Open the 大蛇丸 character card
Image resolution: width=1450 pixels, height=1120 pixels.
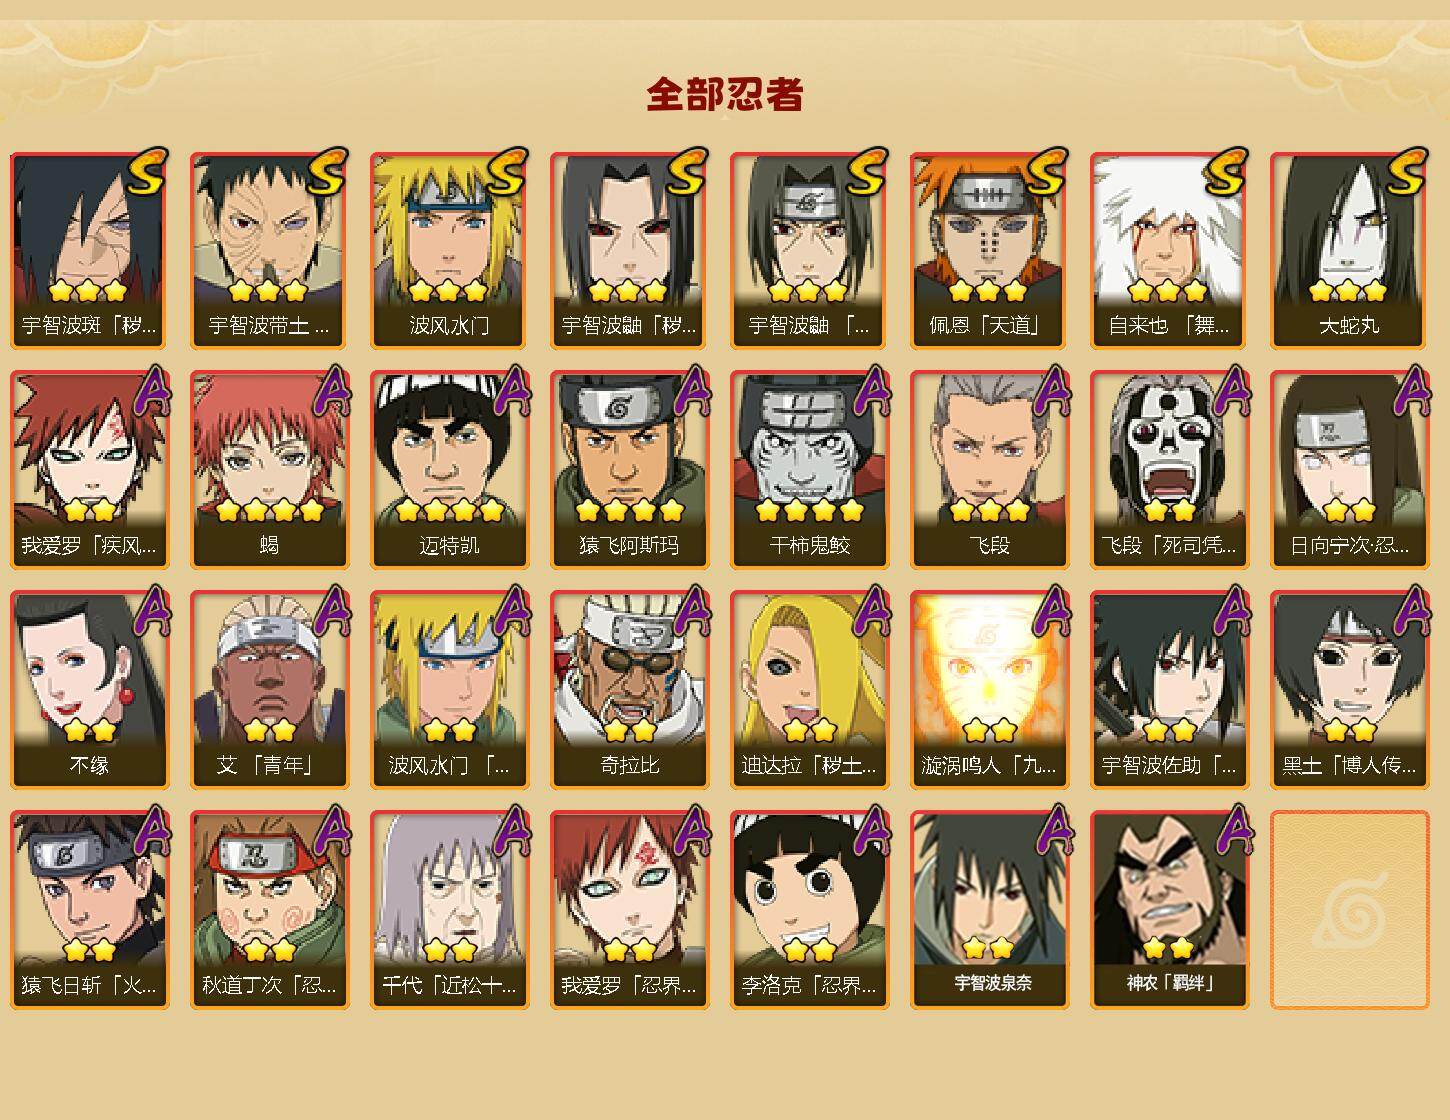pyautogui.click(x=1349, y=250)
